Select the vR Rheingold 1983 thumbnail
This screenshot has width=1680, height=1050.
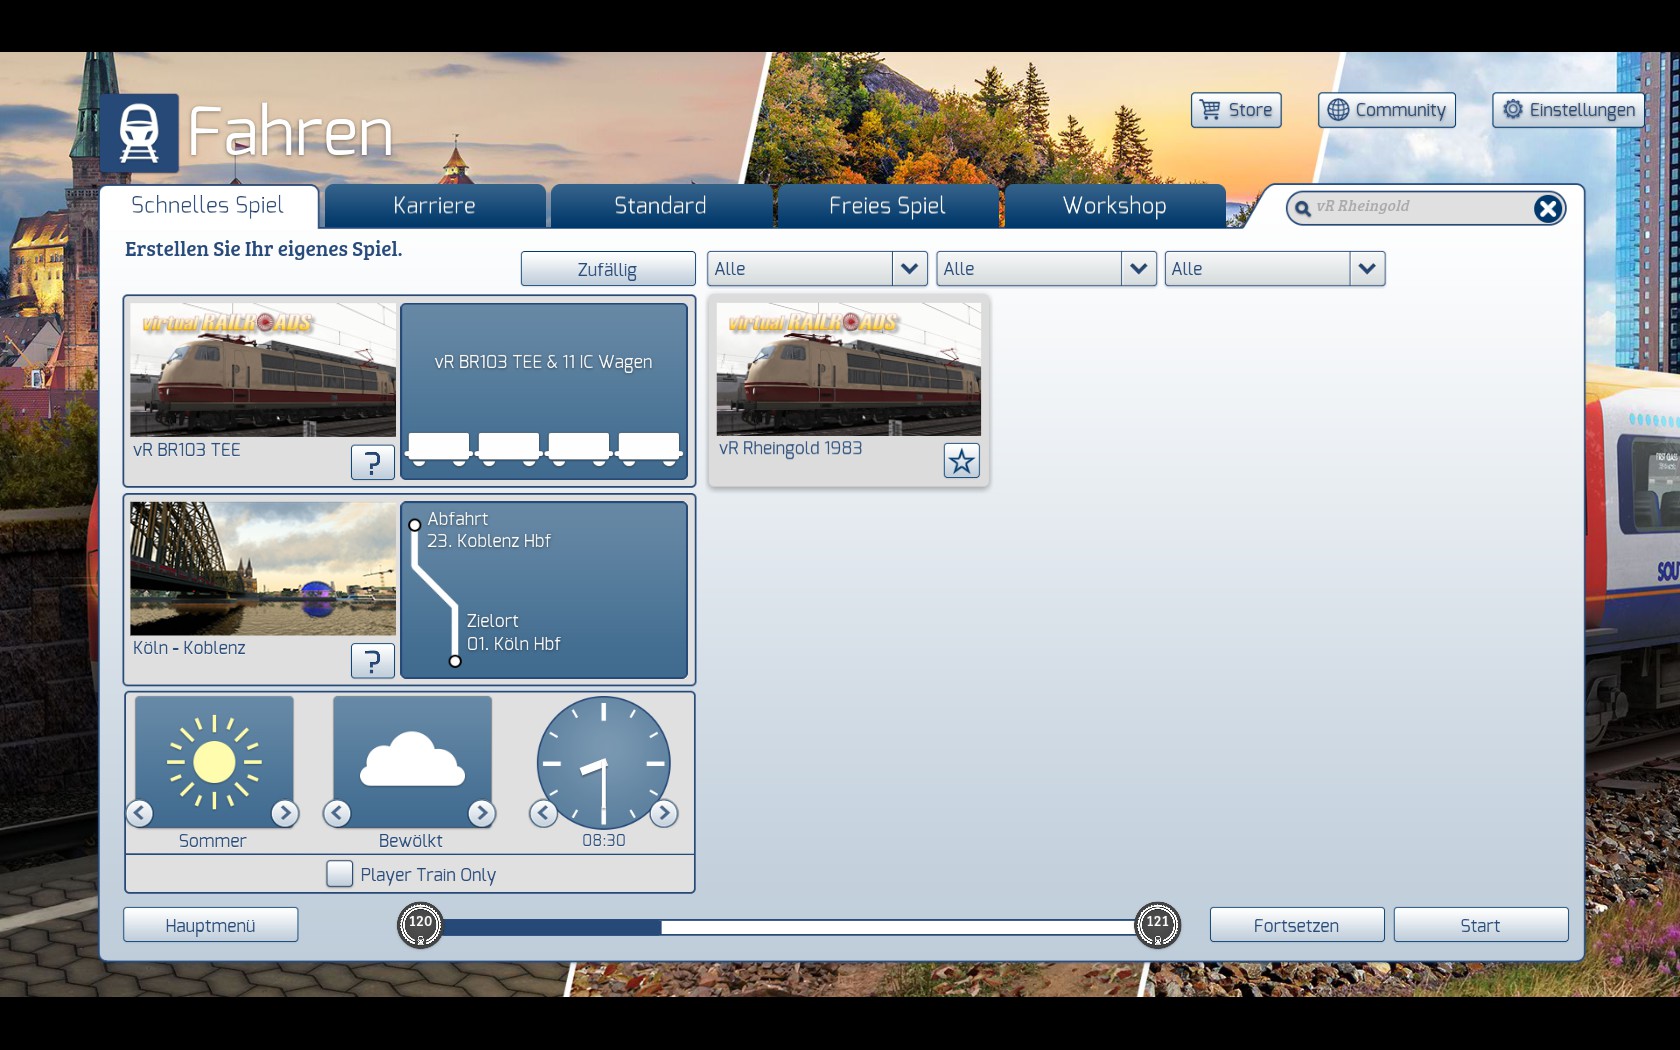(x=848, y=369)
